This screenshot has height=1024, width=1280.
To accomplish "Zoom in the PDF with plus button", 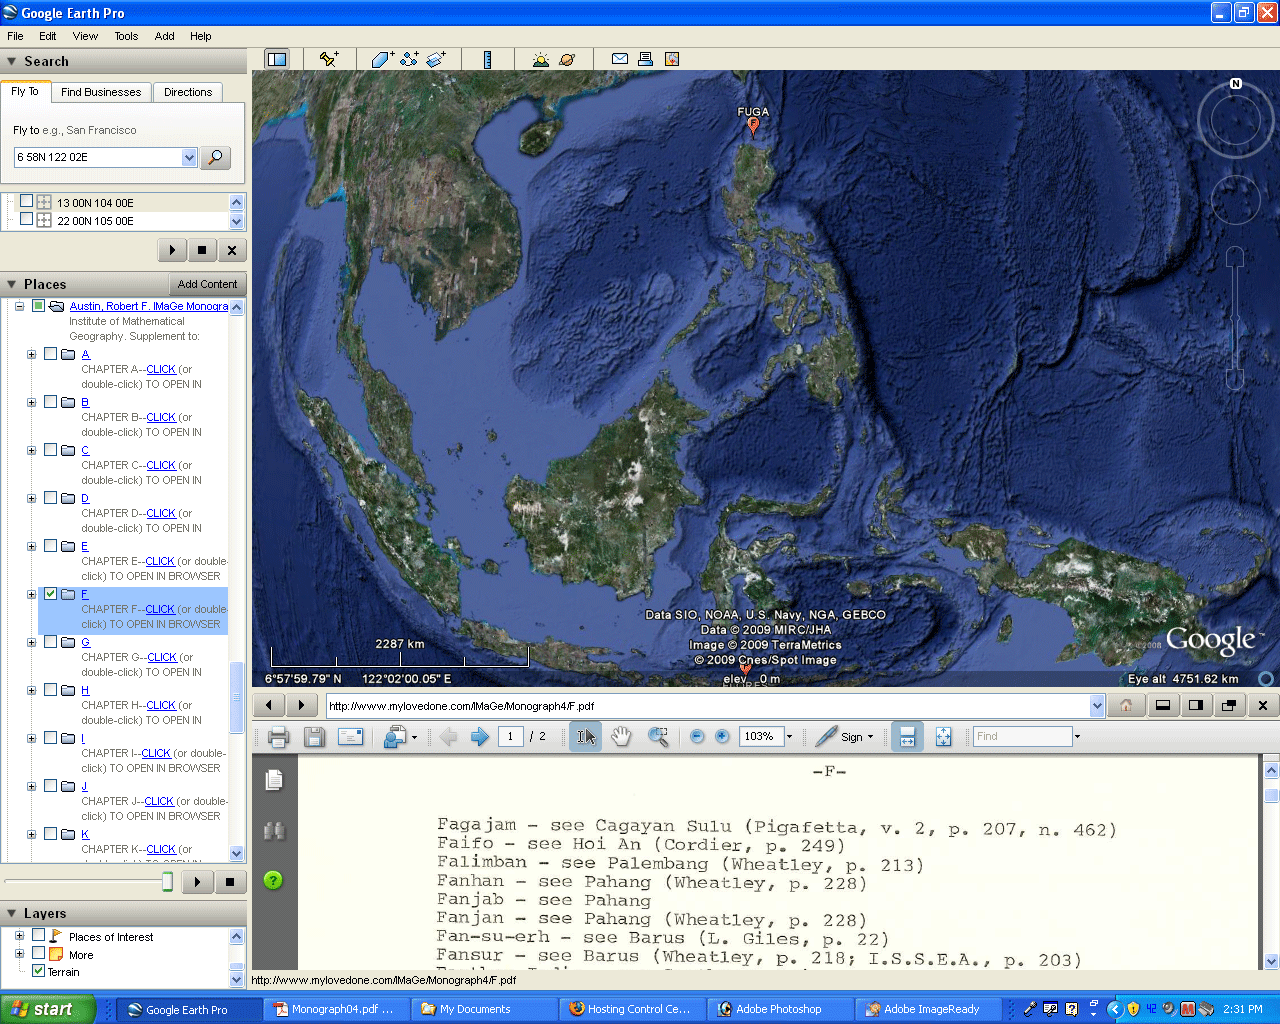I will 722,737.
